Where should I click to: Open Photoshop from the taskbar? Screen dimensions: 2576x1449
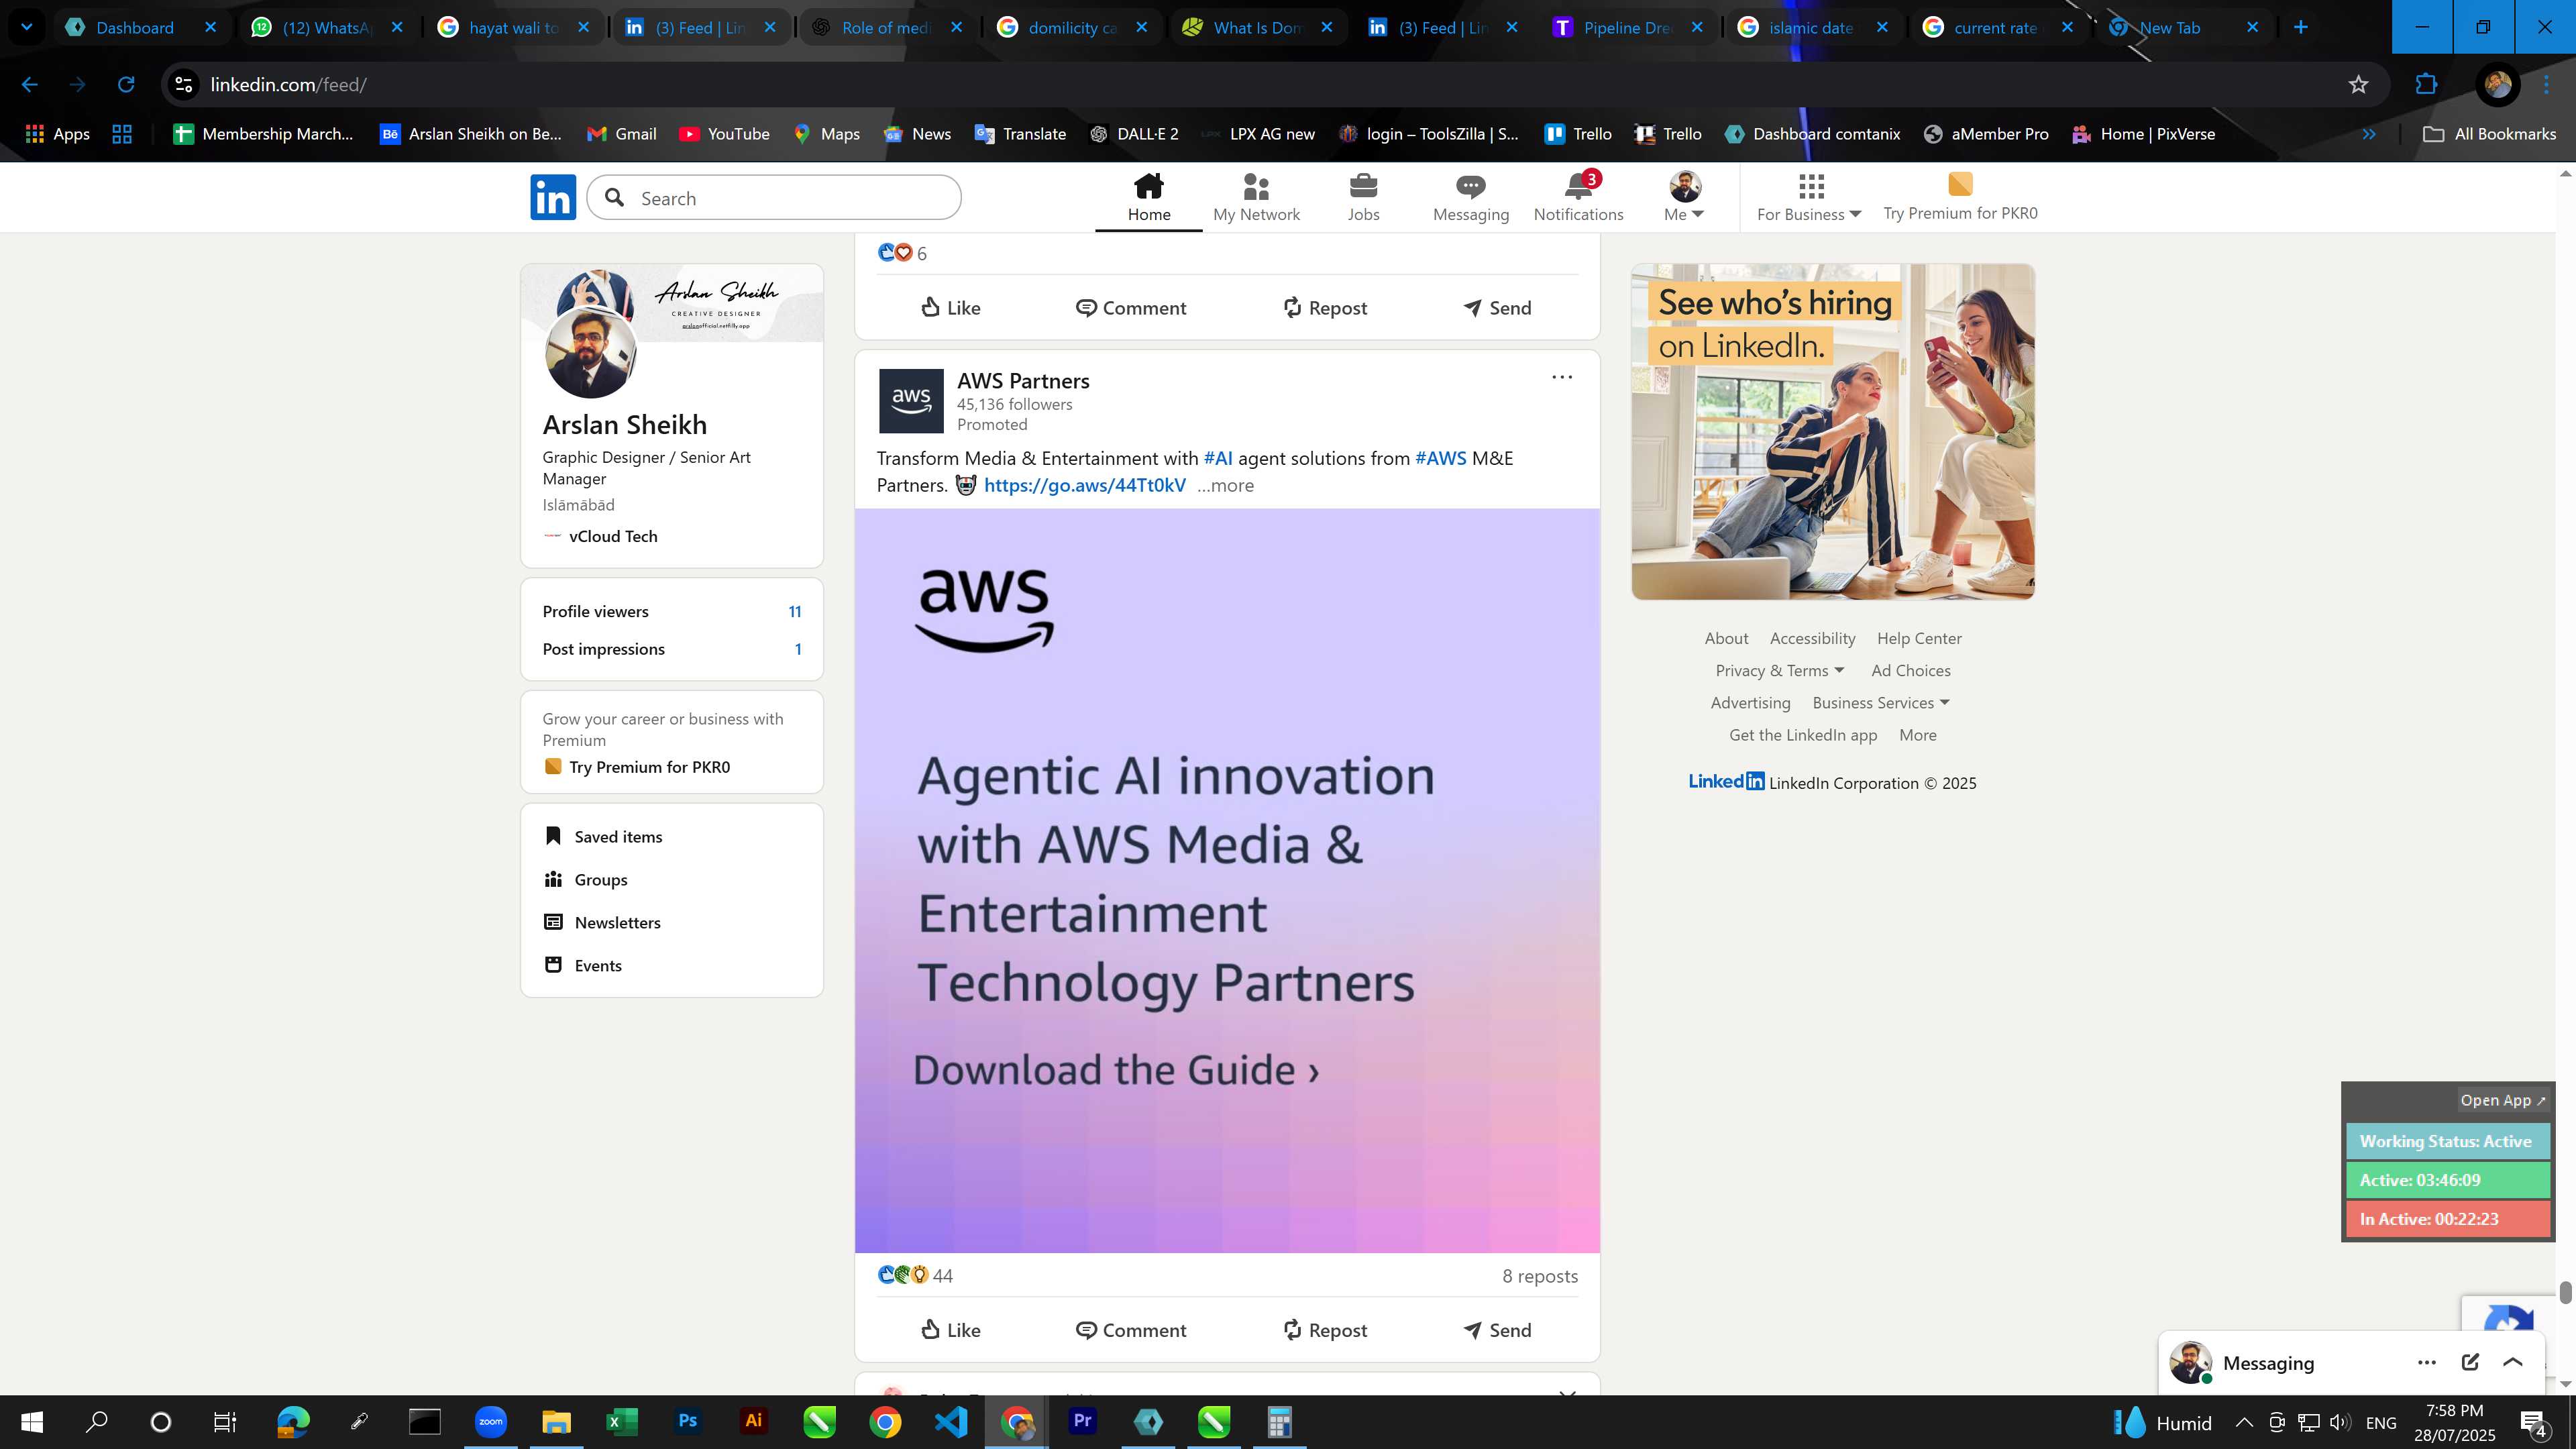[688, 1421]
